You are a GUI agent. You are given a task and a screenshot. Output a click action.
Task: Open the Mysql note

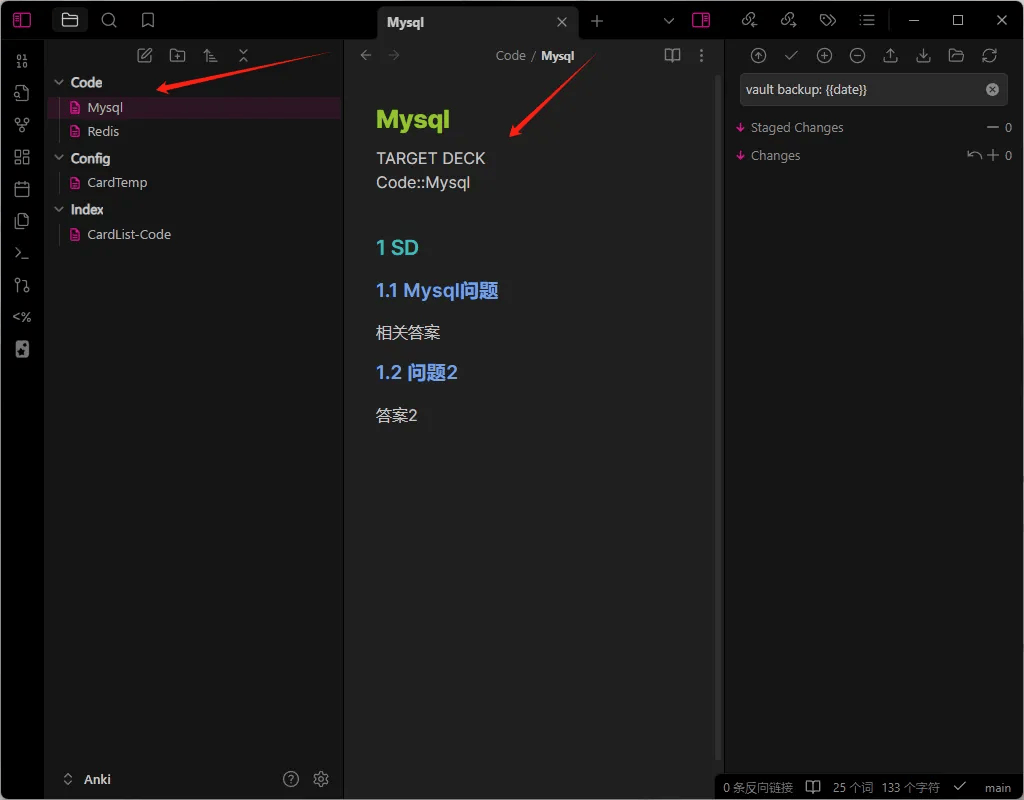[x=195, y=108]
